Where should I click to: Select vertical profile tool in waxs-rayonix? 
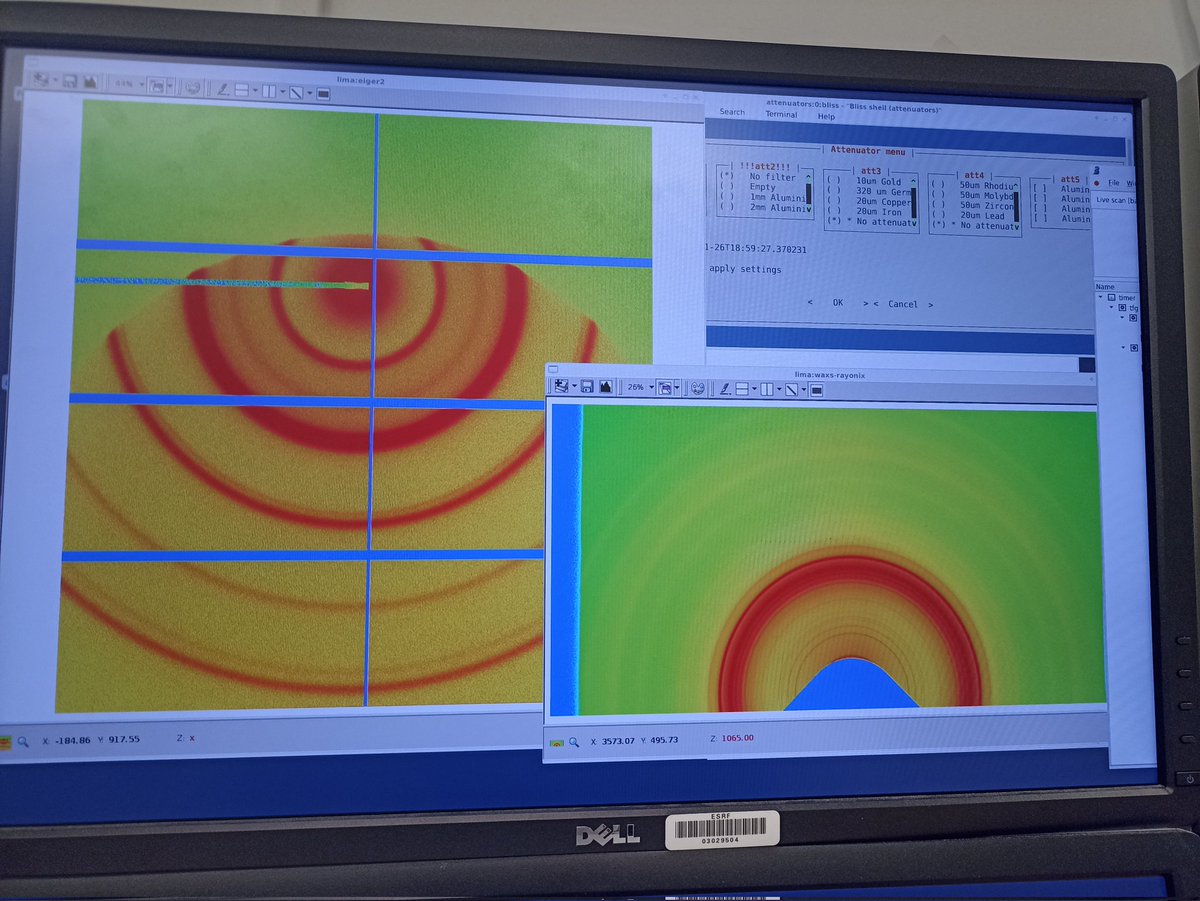(766, 389)
